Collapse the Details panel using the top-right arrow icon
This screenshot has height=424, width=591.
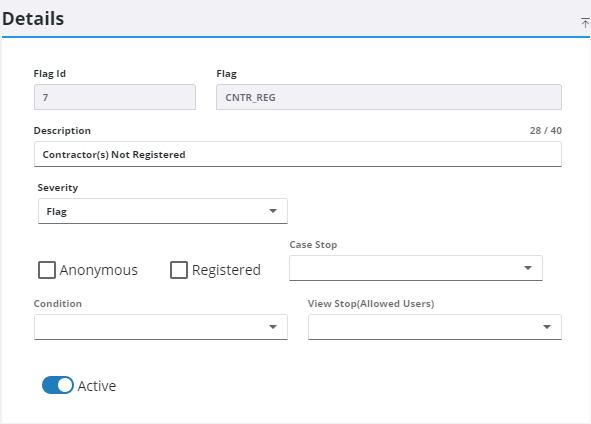[x=585, y=23]
